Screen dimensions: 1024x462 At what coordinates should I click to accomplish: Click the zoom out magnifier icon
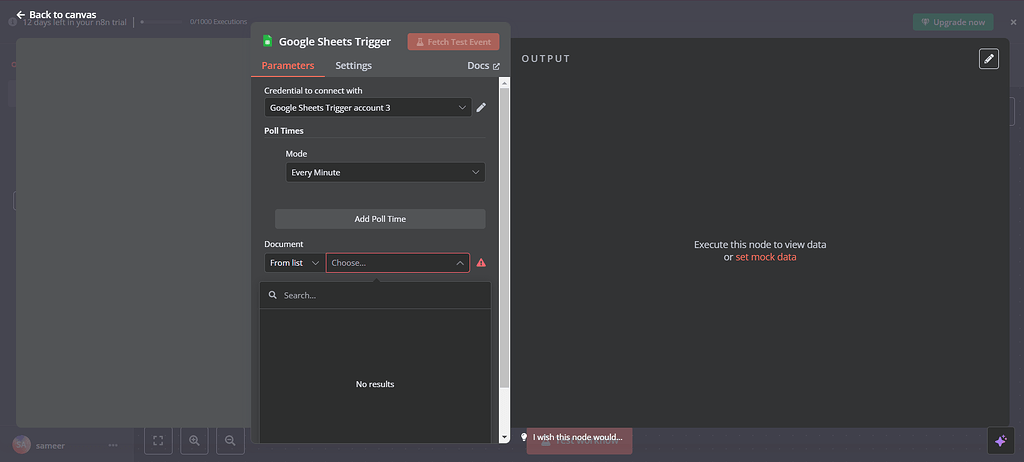point(230,440)
